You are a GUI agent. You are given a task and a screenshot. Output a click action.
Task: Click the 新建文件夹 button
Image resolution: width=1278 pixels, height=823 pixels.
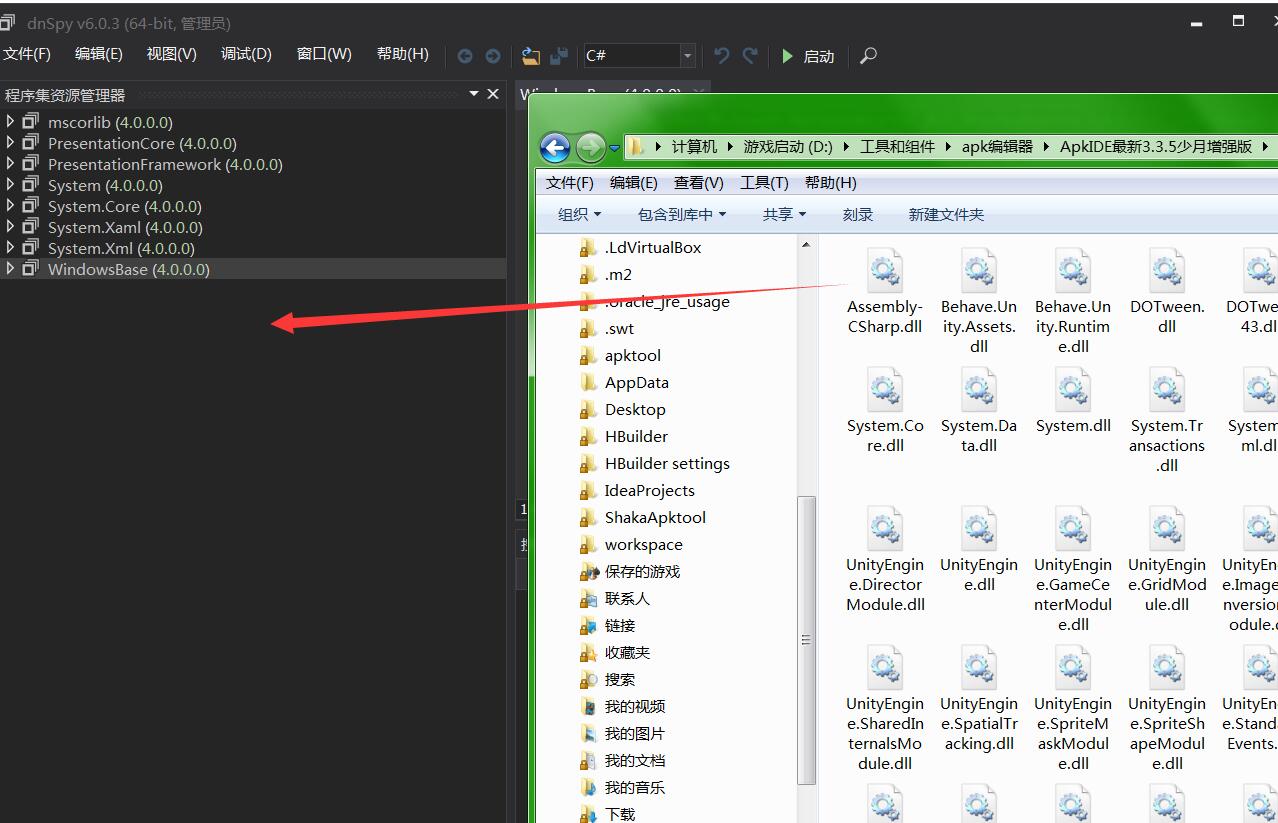(945, 215)
